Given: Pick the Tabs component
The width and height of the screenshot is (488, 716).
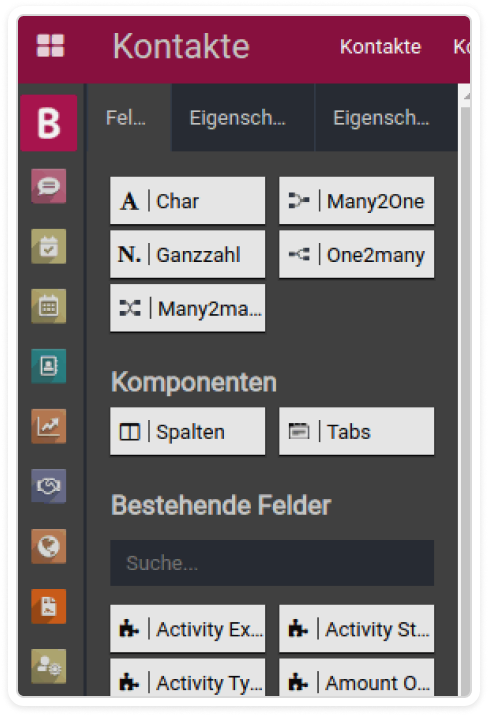Looking at the screenshot, I should click(357, 432).
